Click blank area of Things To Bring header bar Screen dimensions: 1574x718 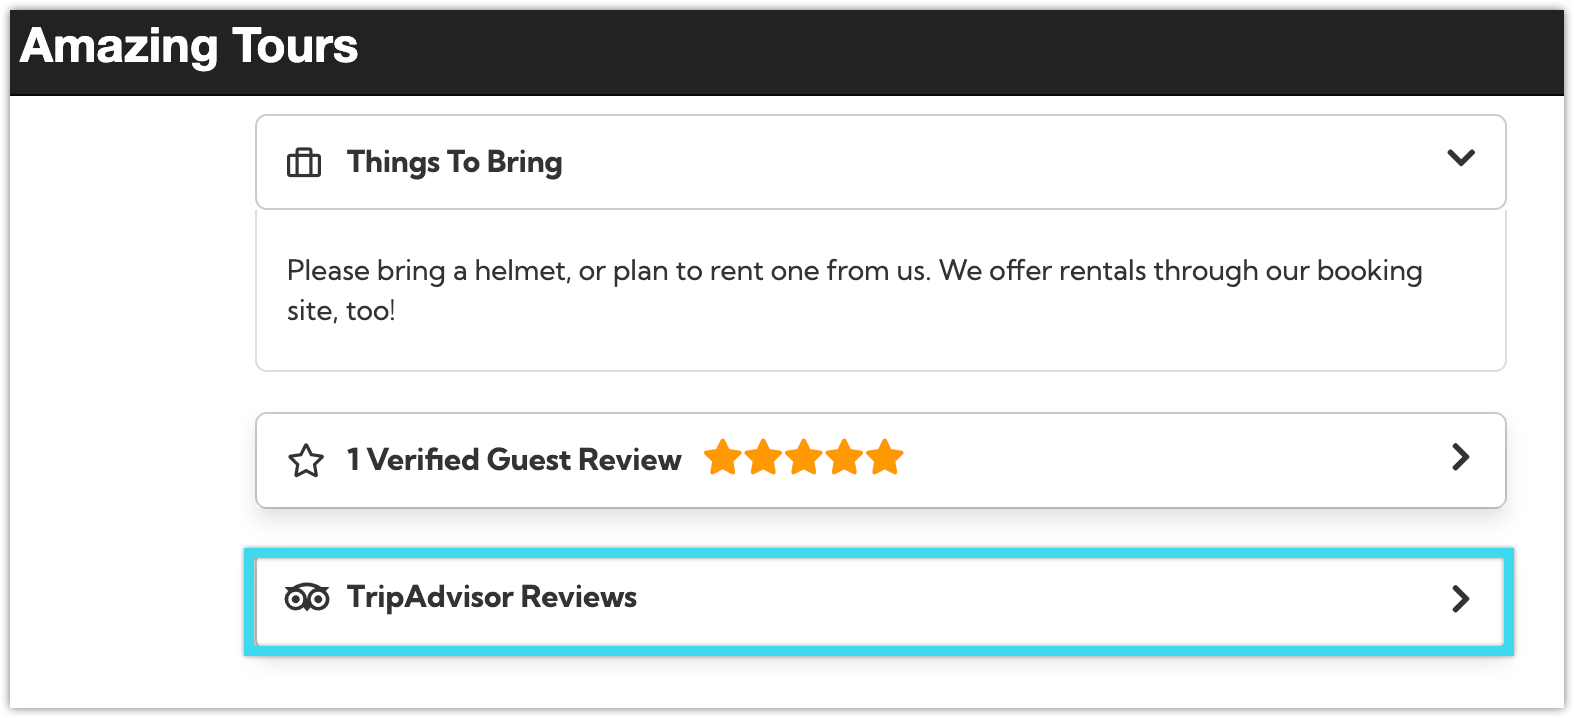point(1000,162)
